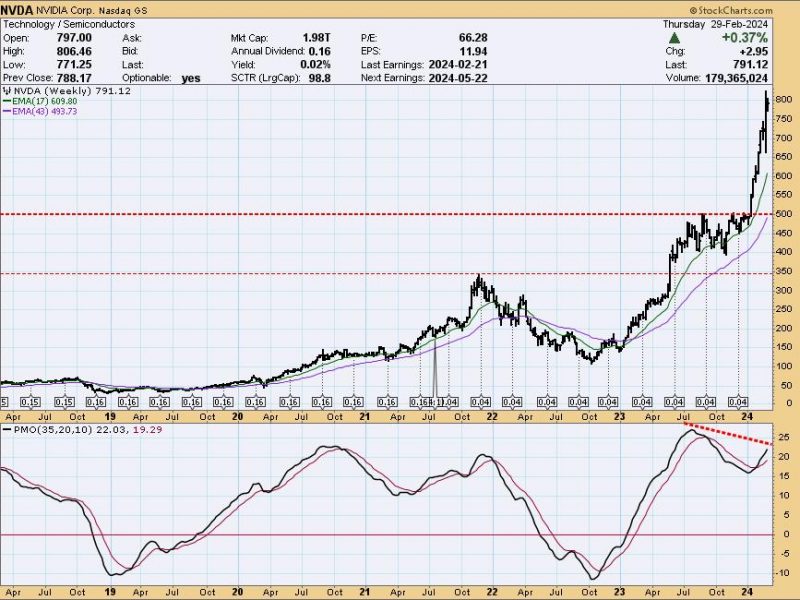Viewport: 800px width, 600px height.
Task: Click the -5 label on PMO axis
Action: tap(784, 554)
